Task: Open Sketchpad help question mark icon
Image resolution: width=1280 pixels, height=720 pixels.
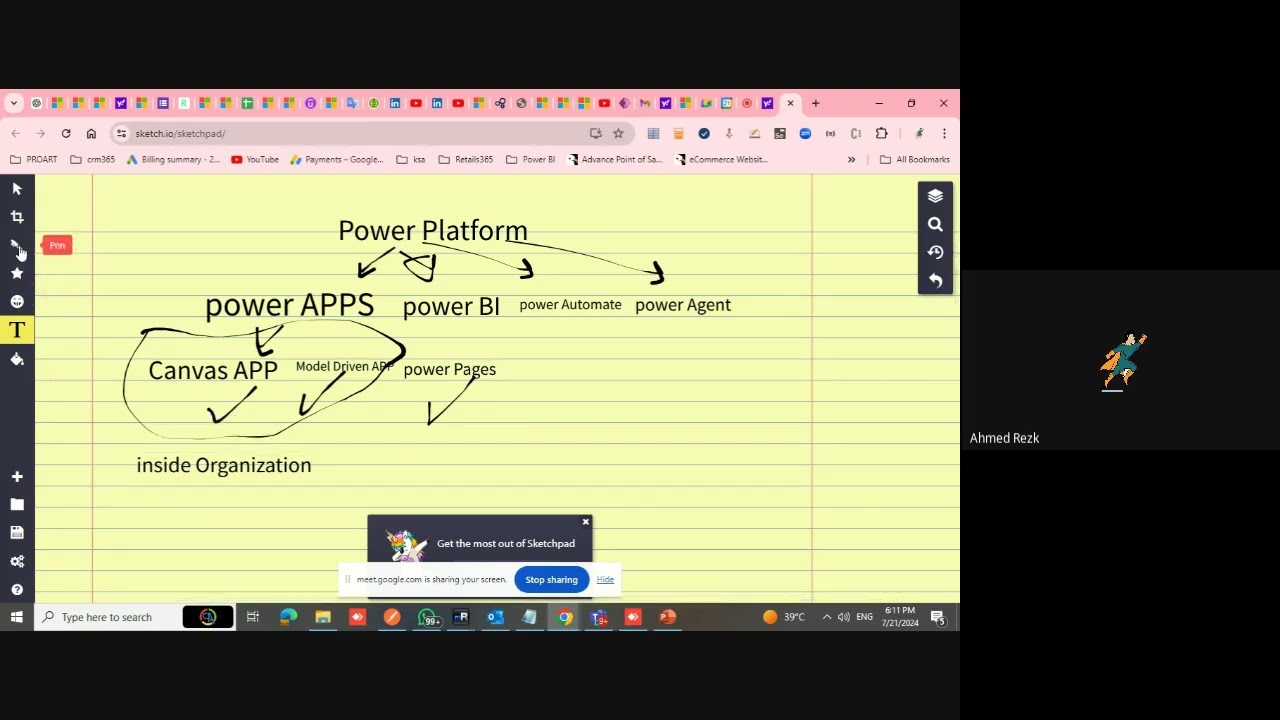Action: click(x=17, y=589)
